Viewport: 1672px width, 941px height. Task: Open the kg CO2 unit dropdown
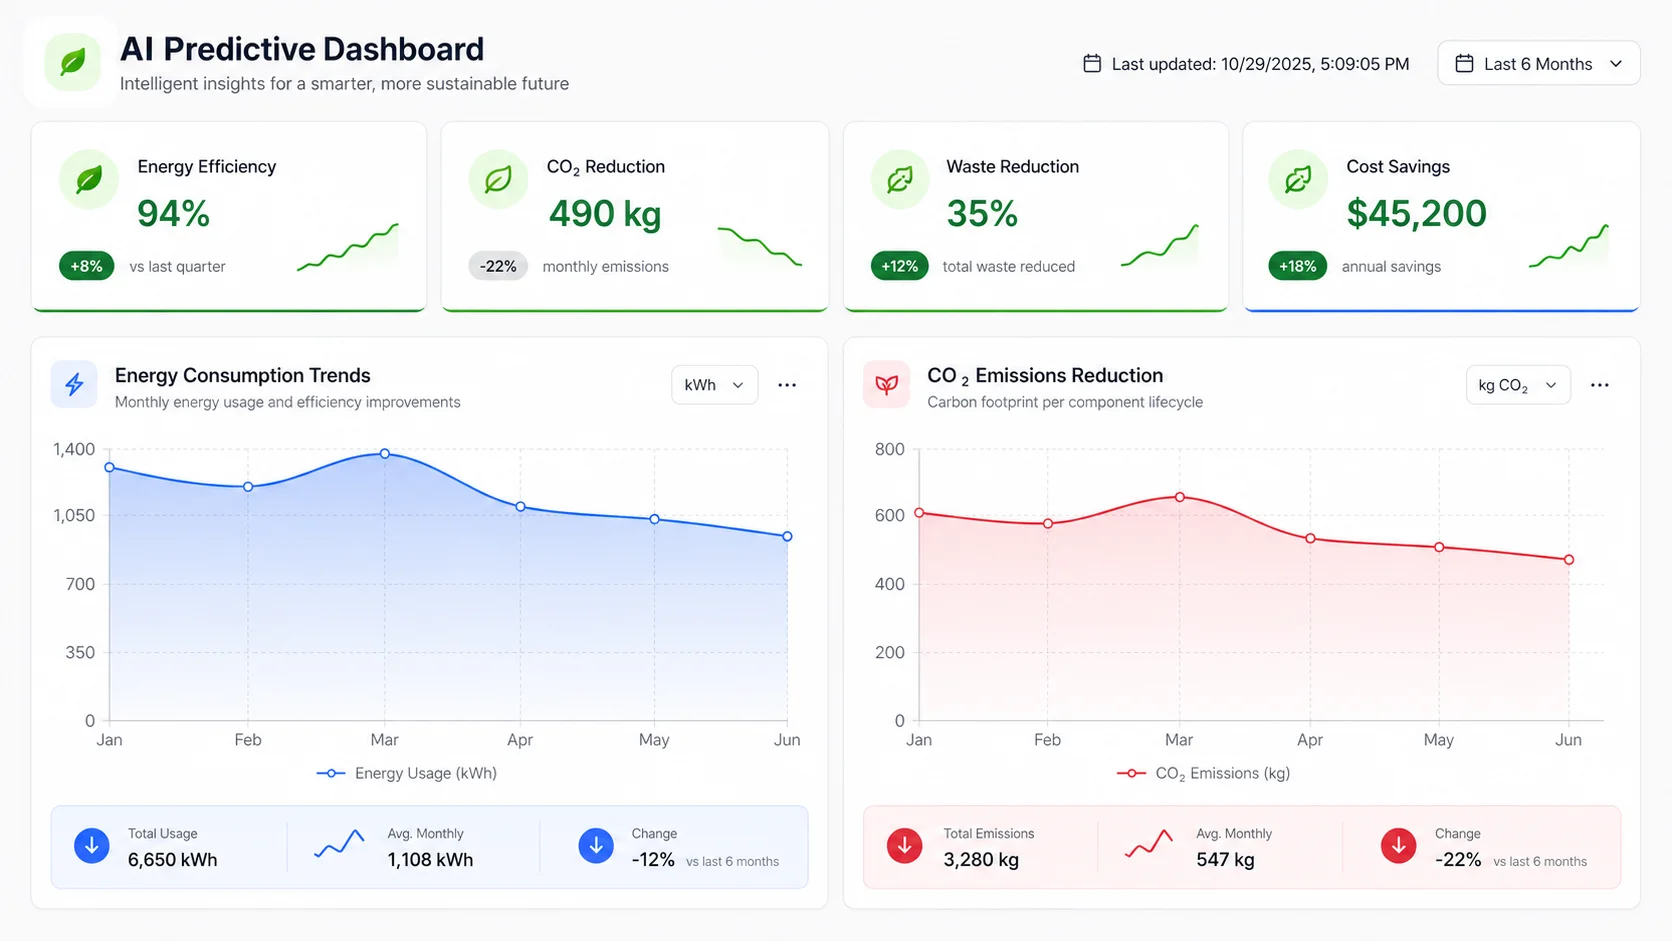coord(1517,384)
